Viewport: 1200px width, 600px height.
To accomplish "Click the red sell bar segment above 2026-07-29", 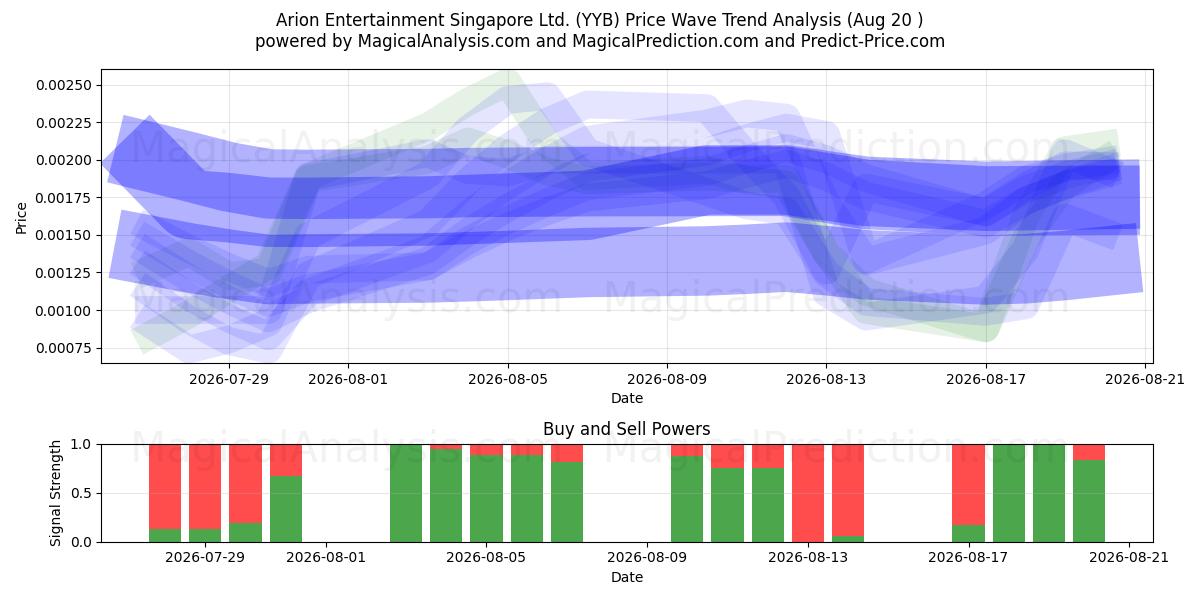I will (205, 486).
